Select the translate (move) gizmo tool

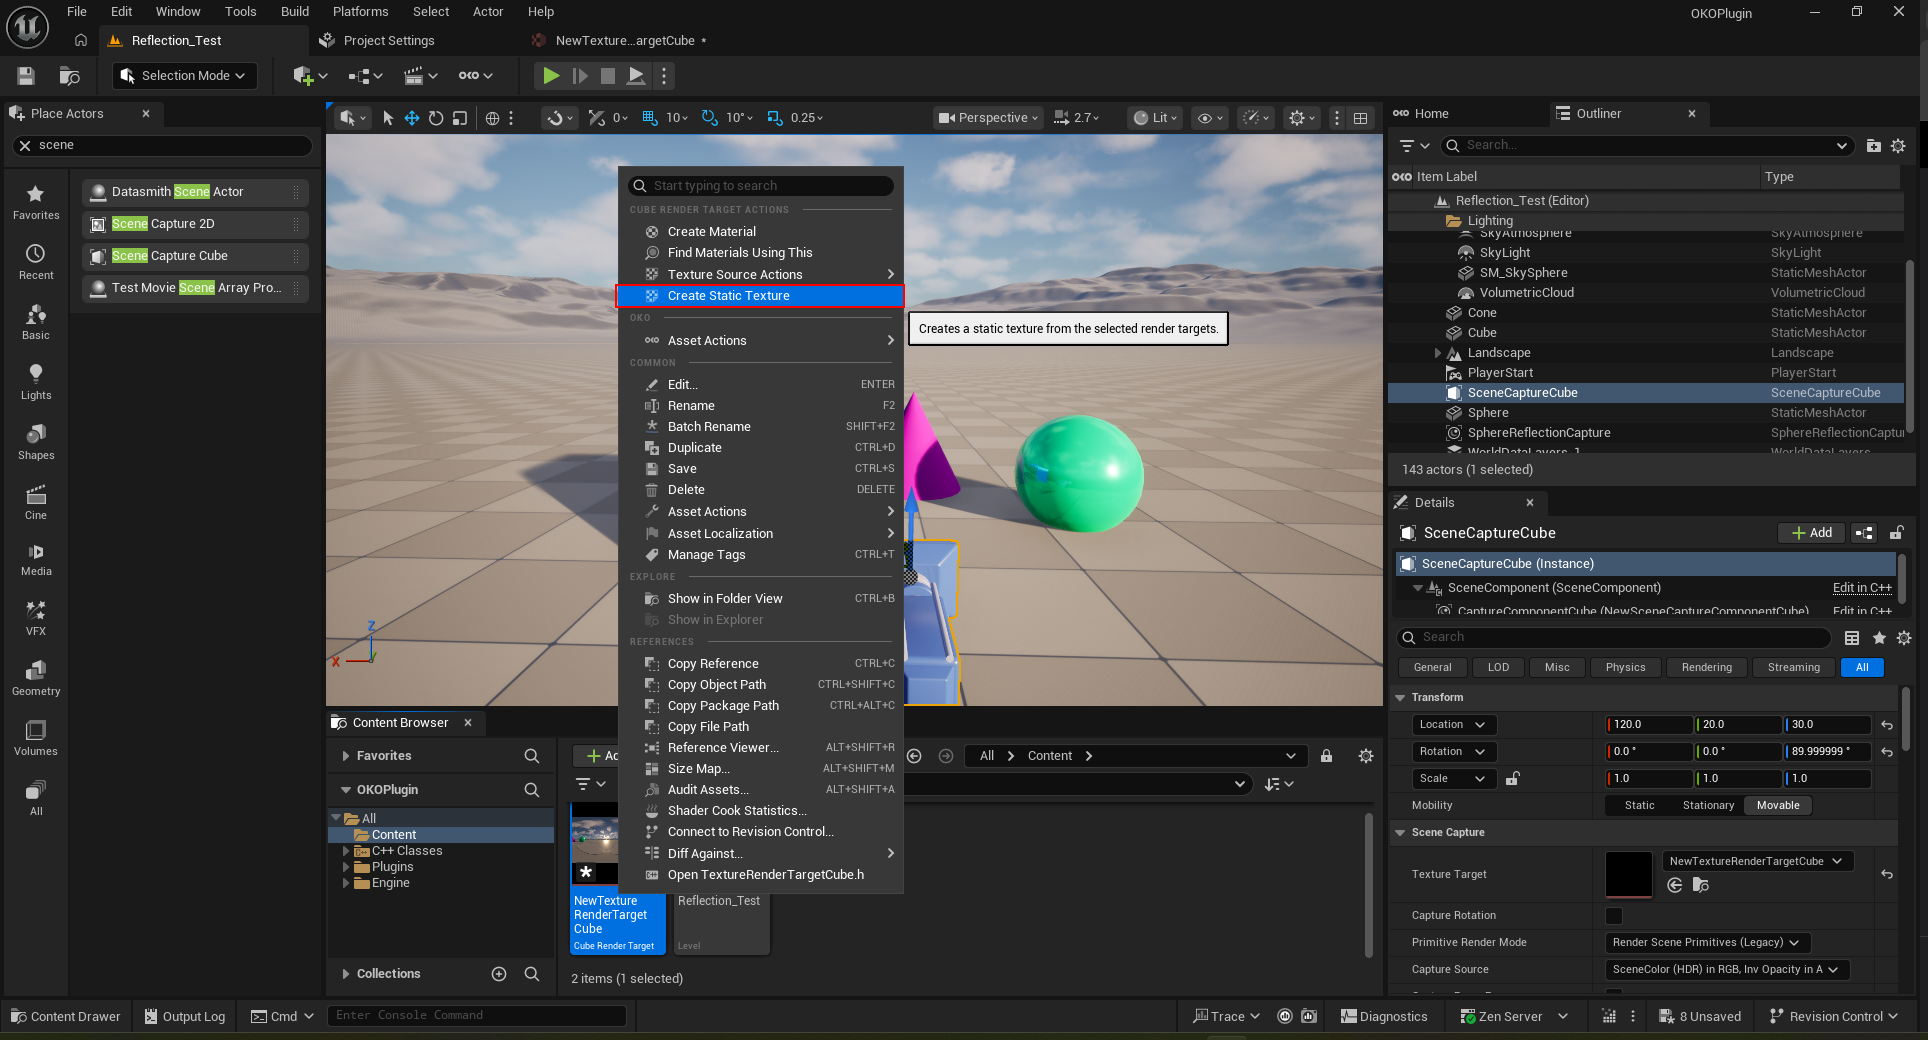412,118
